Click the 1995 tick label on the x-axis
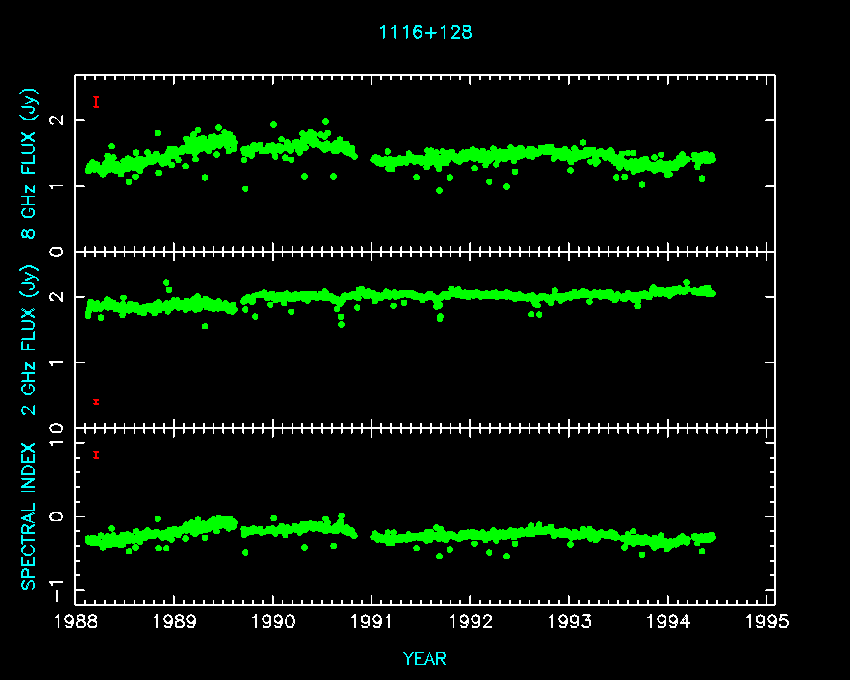Screen dimensions: 850x680 pos(768,622)
